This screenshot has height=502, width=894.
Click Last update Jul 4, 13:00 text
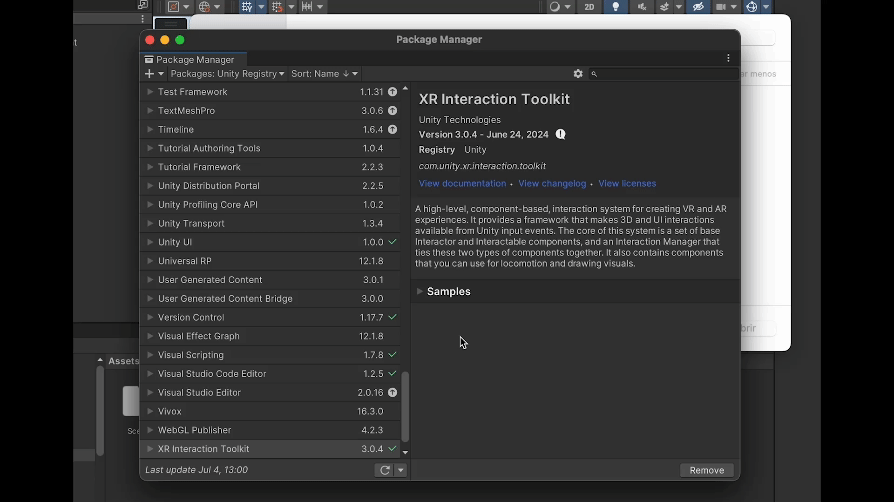[197, 470]
